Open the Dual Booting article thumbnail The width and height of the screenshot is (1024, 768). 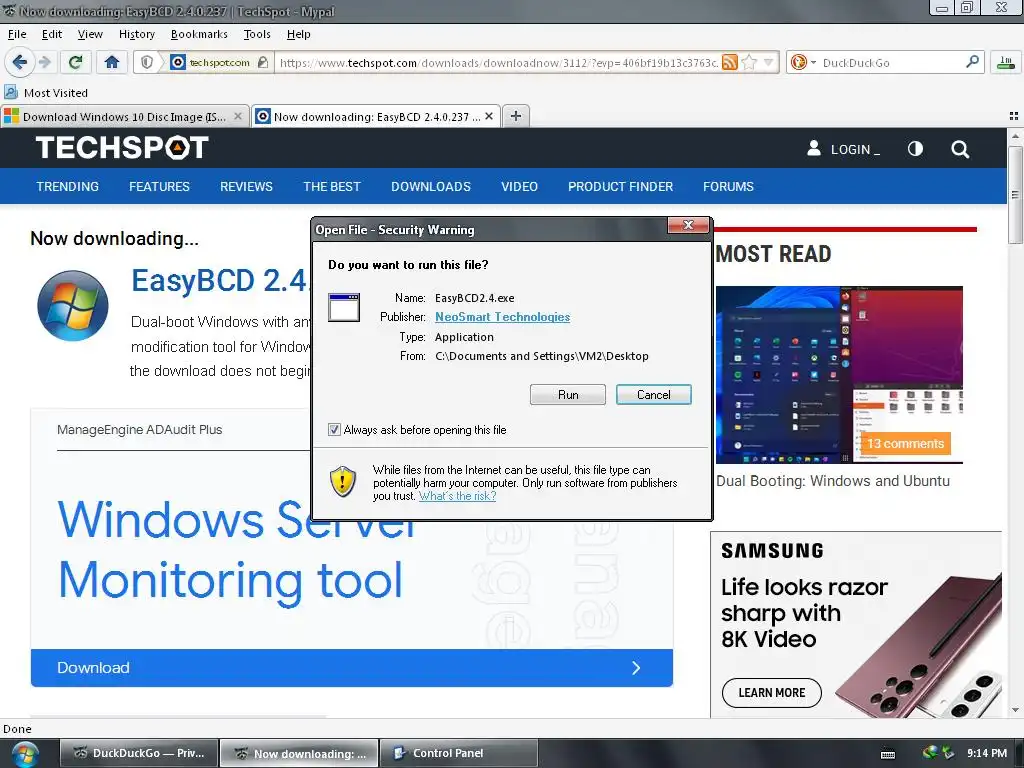839,374
